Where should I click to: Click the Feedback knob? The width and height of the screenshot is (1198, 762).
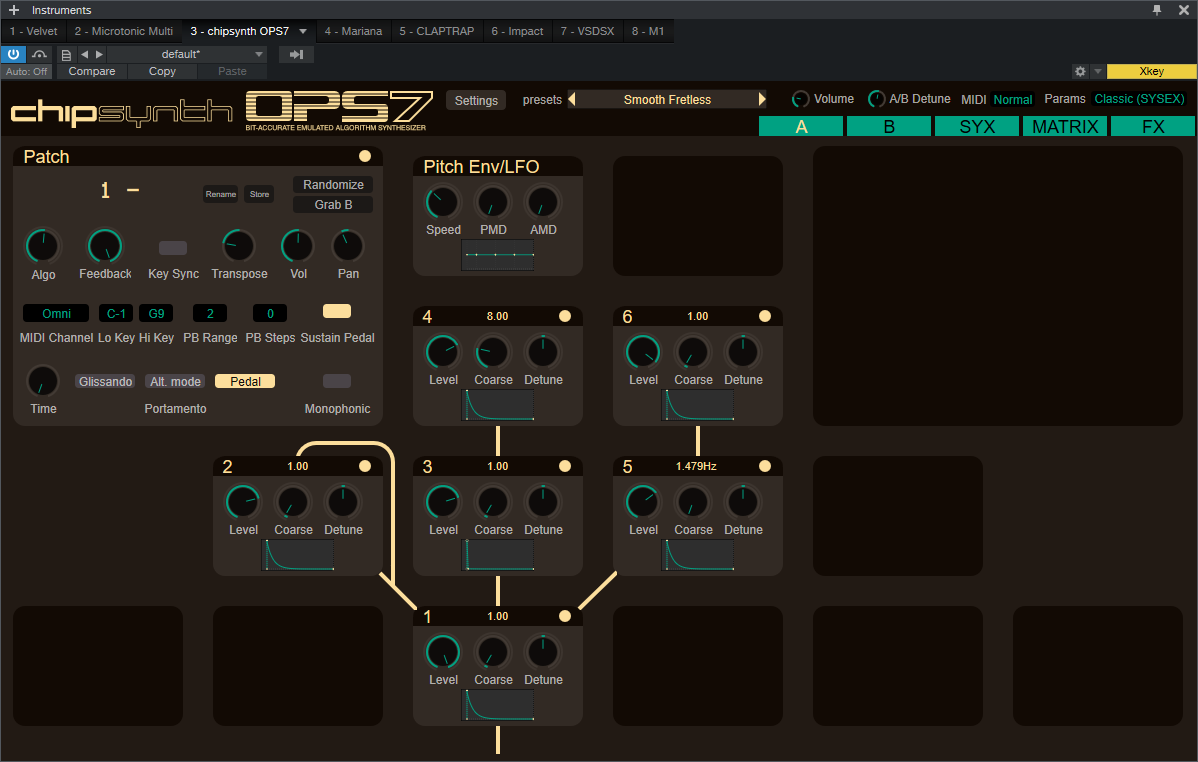pos(105,246)
